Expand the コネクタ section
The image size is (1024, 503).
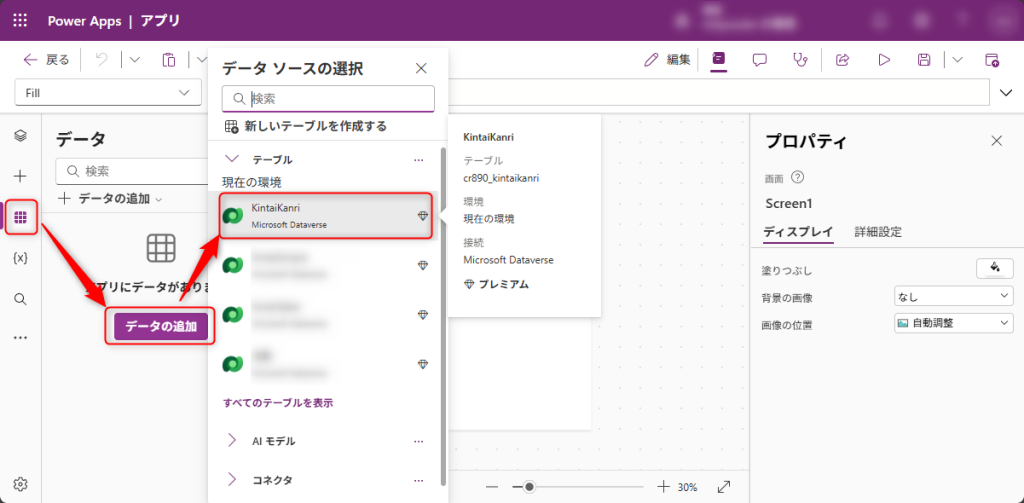pos(232,480)
